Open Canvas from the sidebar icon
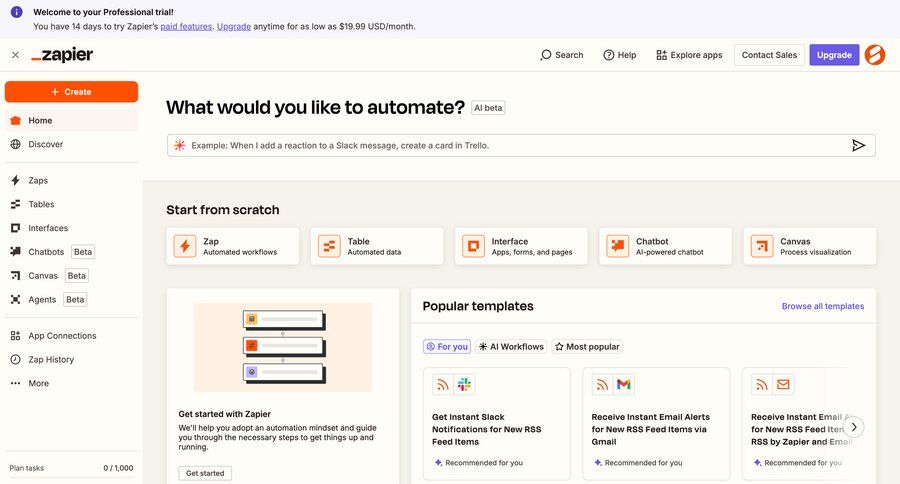Screen dimensions: 900x484 pyautogui.click(x=15, y=276)
